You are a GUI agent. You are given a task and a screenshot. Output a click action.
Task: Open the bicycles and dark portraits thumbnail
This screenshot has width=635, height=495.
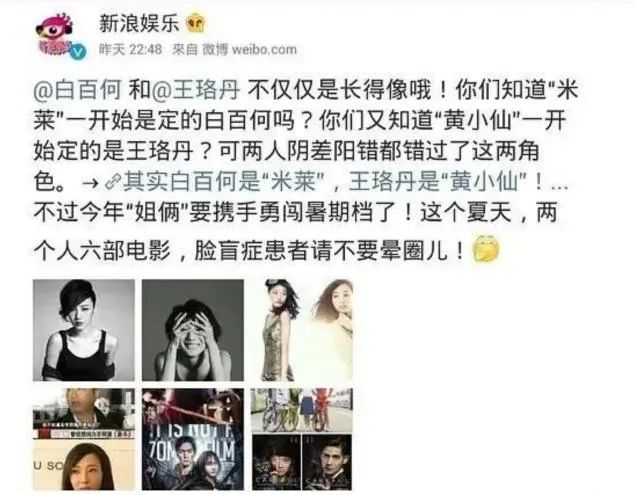click(x=302, y=439)
